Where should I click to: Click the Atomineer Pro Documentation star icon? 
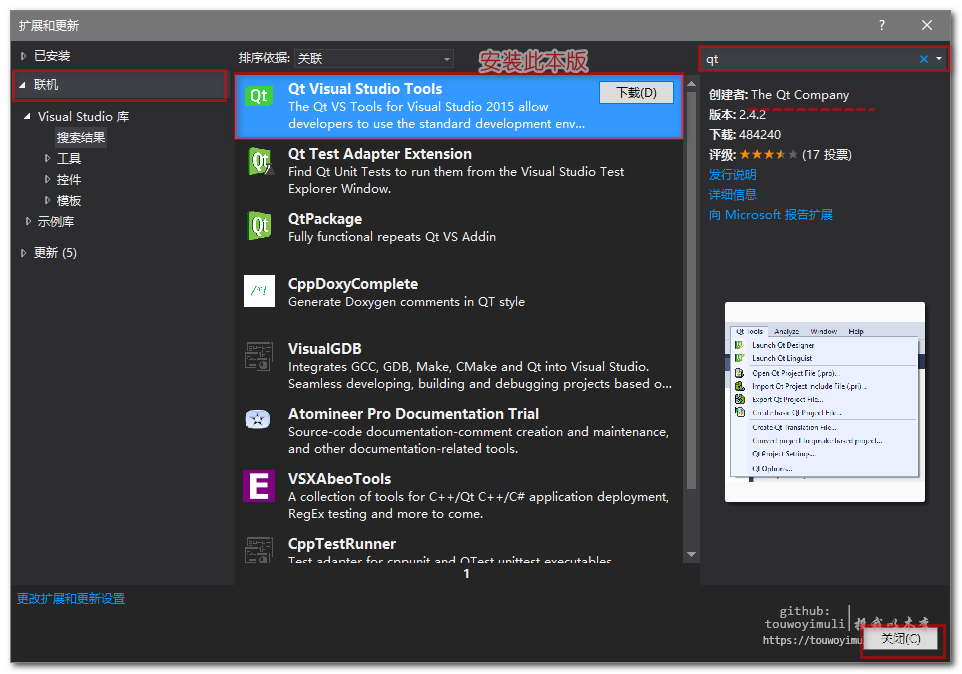[258, 419]
